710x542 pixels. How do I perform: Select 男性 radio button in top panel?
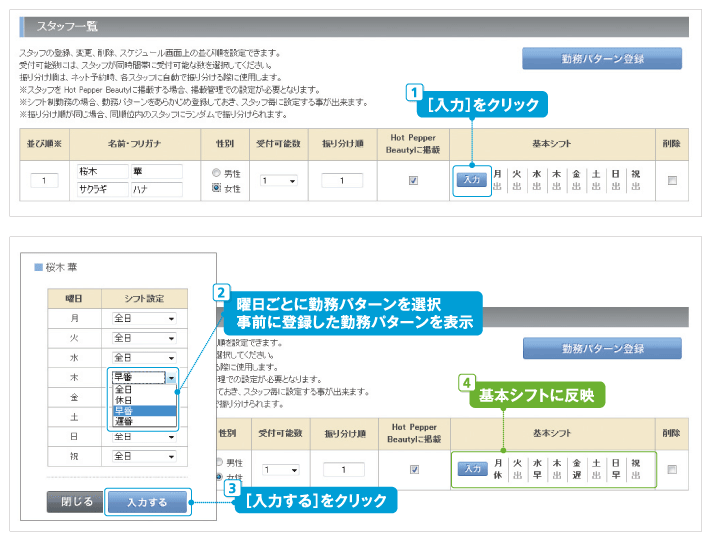[x=217, y=172]
